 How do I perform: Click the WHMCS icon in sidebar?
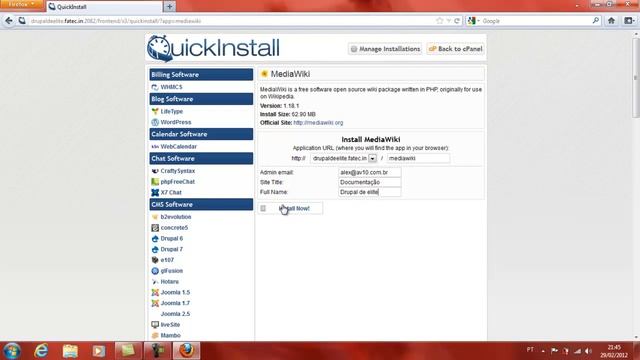155,87
